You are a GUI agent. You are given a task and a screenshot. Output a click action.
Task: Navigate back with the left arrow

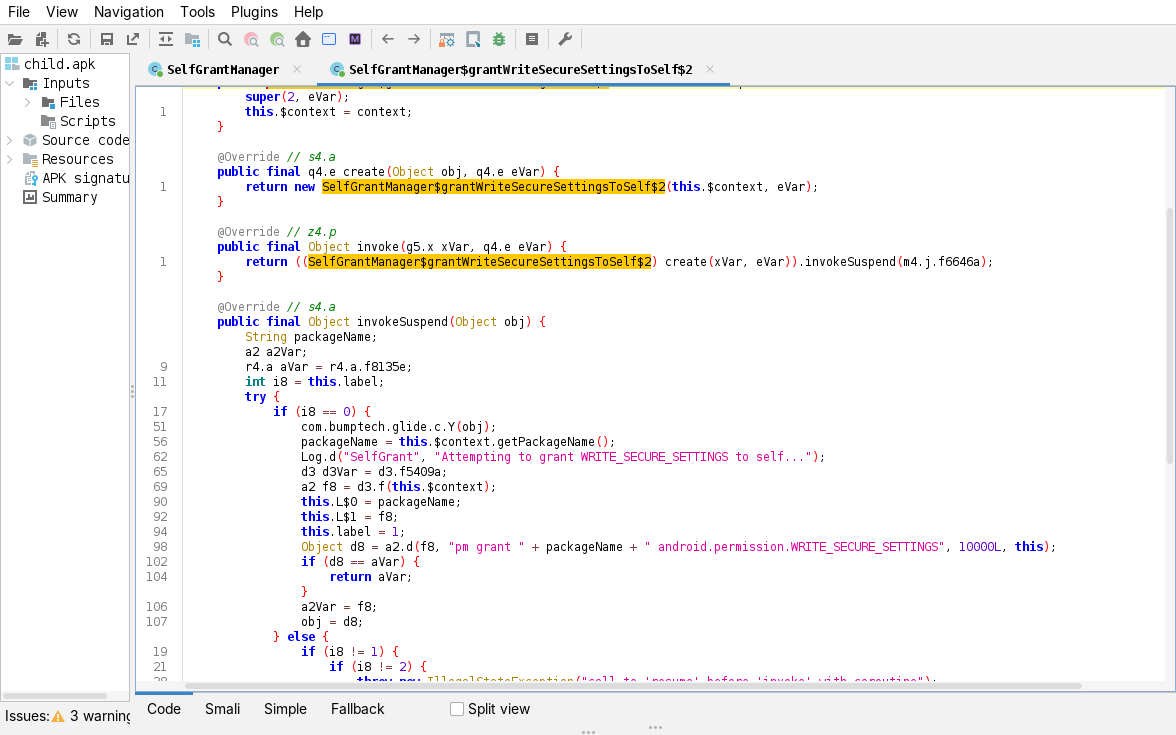point(388,40)
